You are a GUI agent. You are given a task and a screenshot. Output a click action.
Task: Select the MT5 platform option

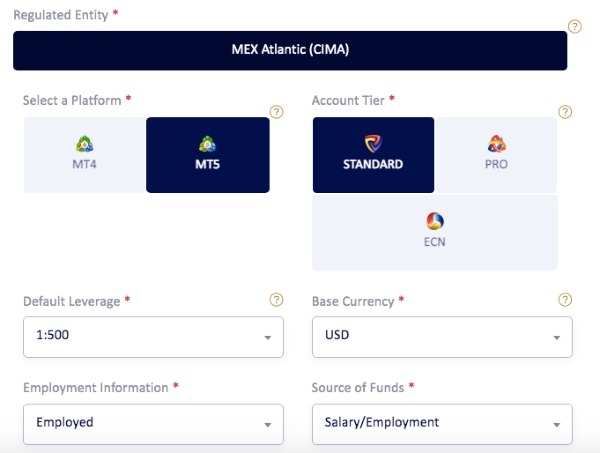(208, 155)
